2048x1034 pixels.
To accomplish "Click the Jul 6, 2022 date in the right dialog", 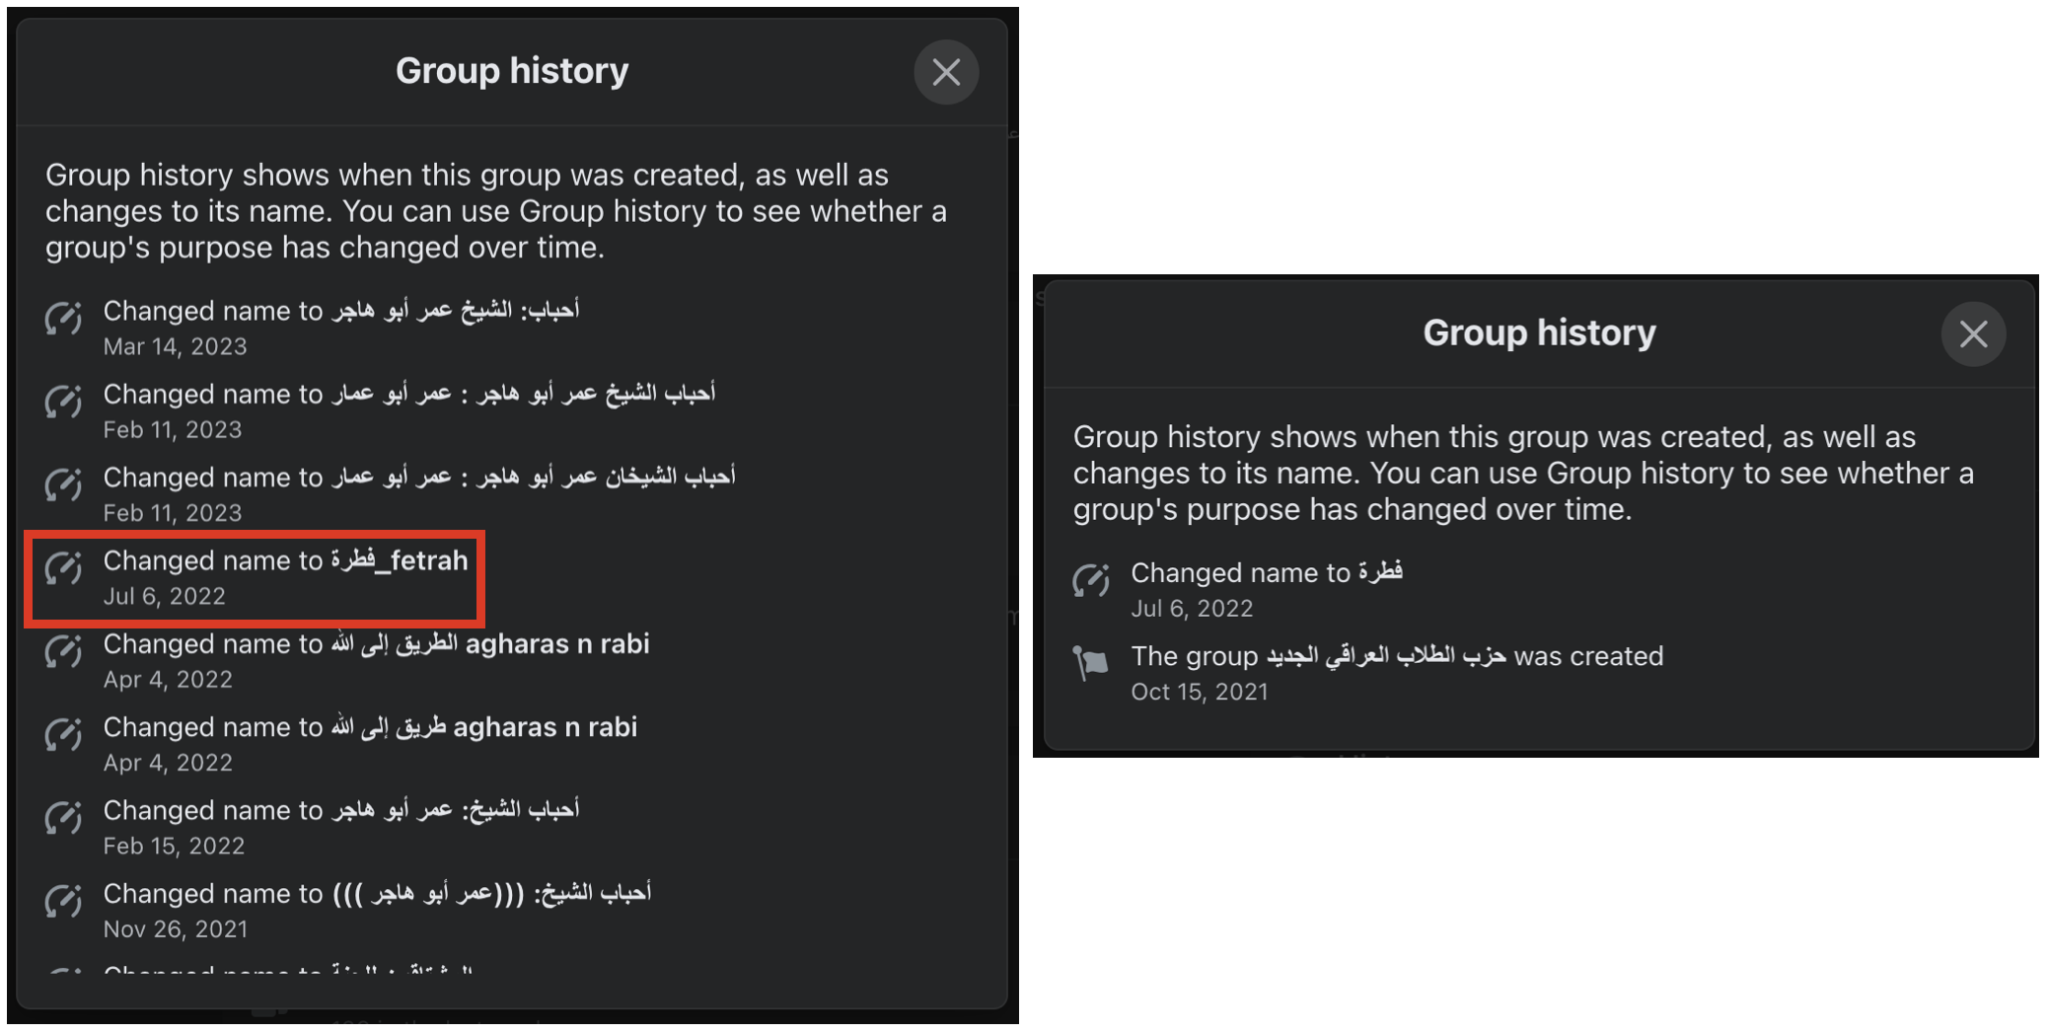I will 1192,608.
